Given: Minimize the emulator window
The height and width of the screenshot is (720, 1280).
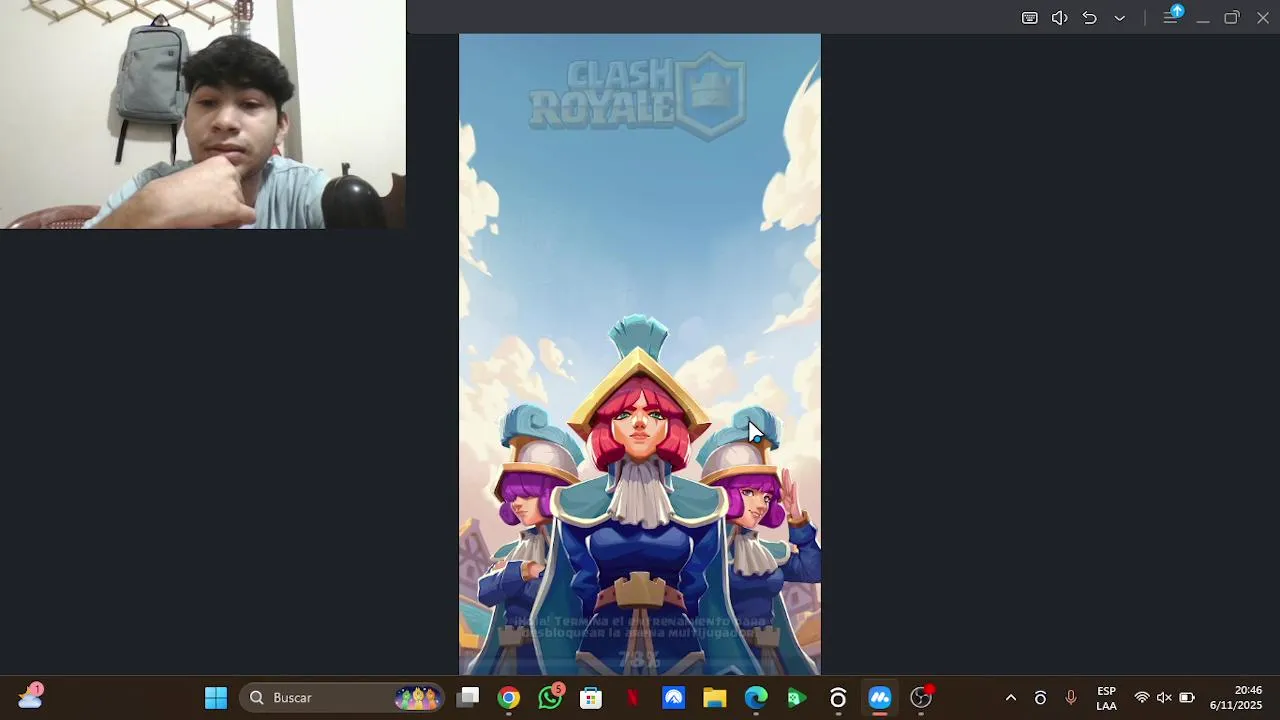Looking at the screenshot, I should pyautogui.click(x=1203, y=18).
